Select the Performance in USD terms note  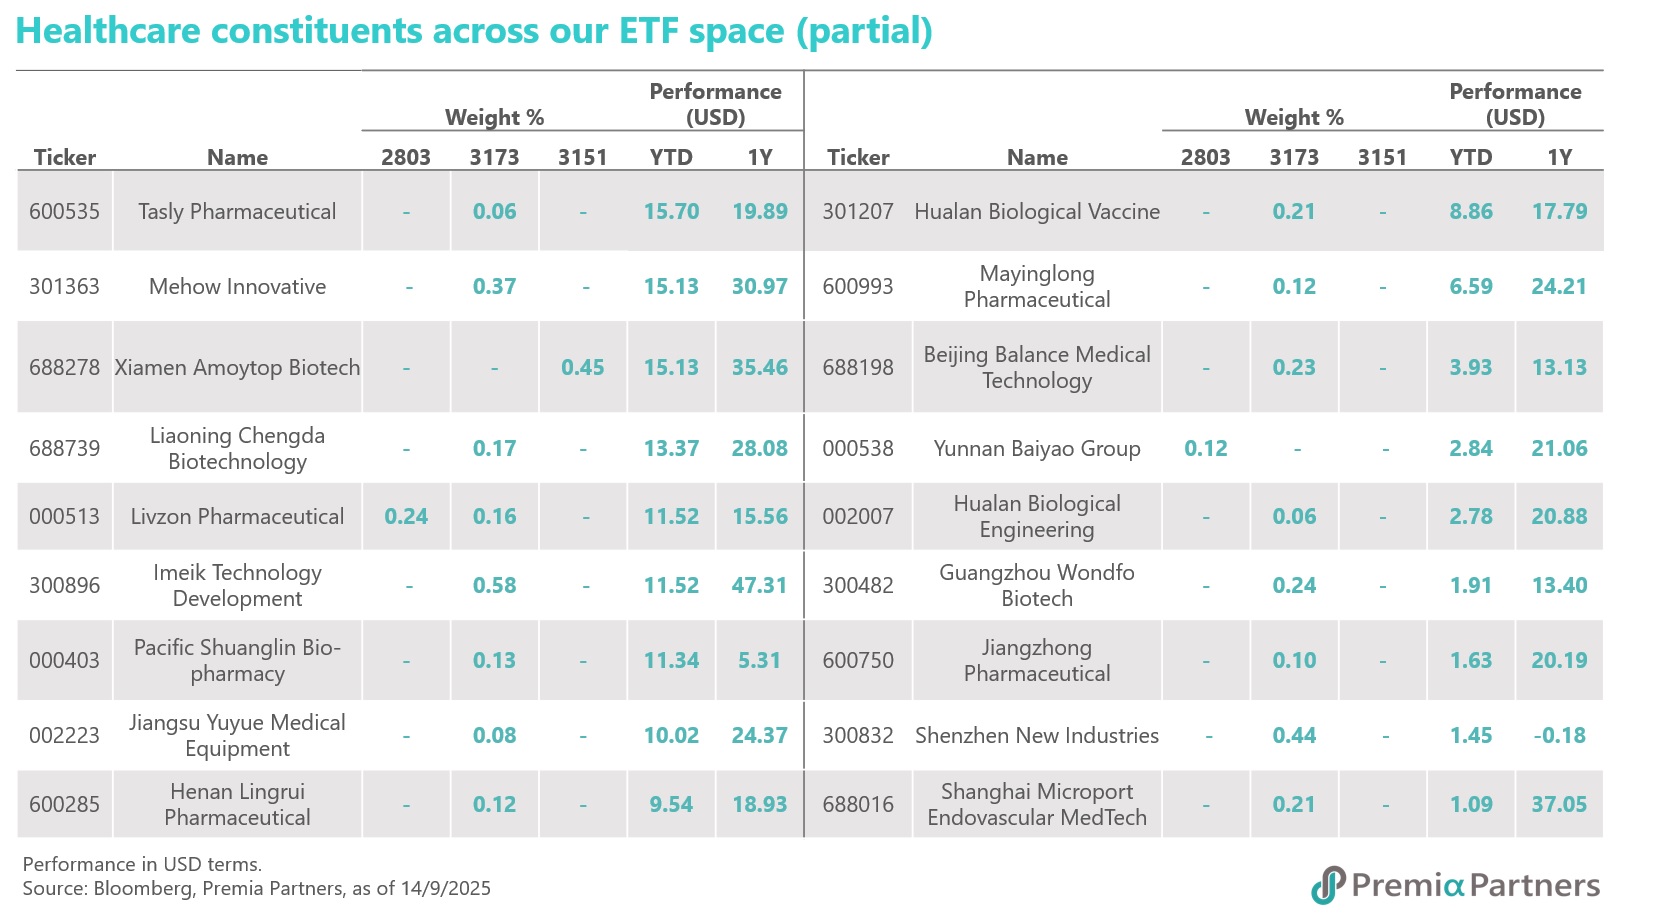coord(142,864)
